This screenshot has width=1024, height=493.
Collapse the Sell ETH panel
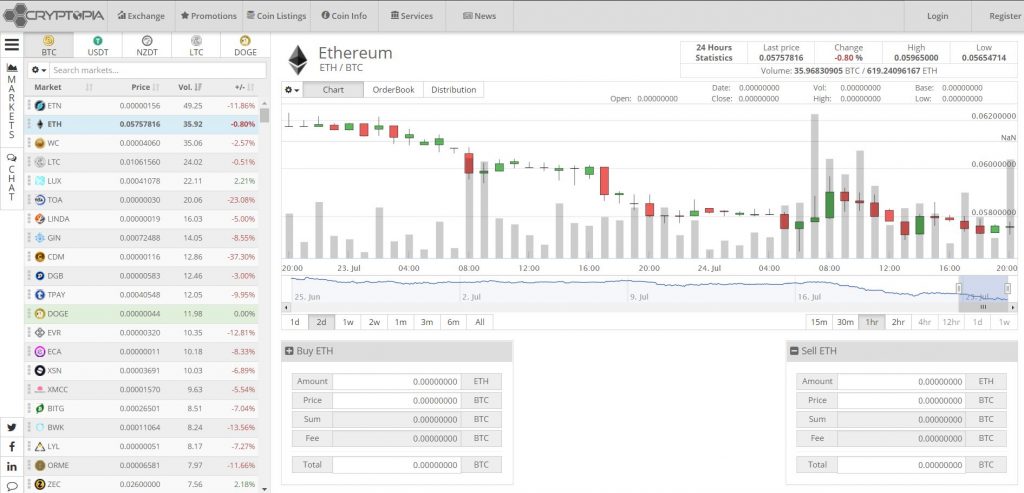[x=794, y=351]
